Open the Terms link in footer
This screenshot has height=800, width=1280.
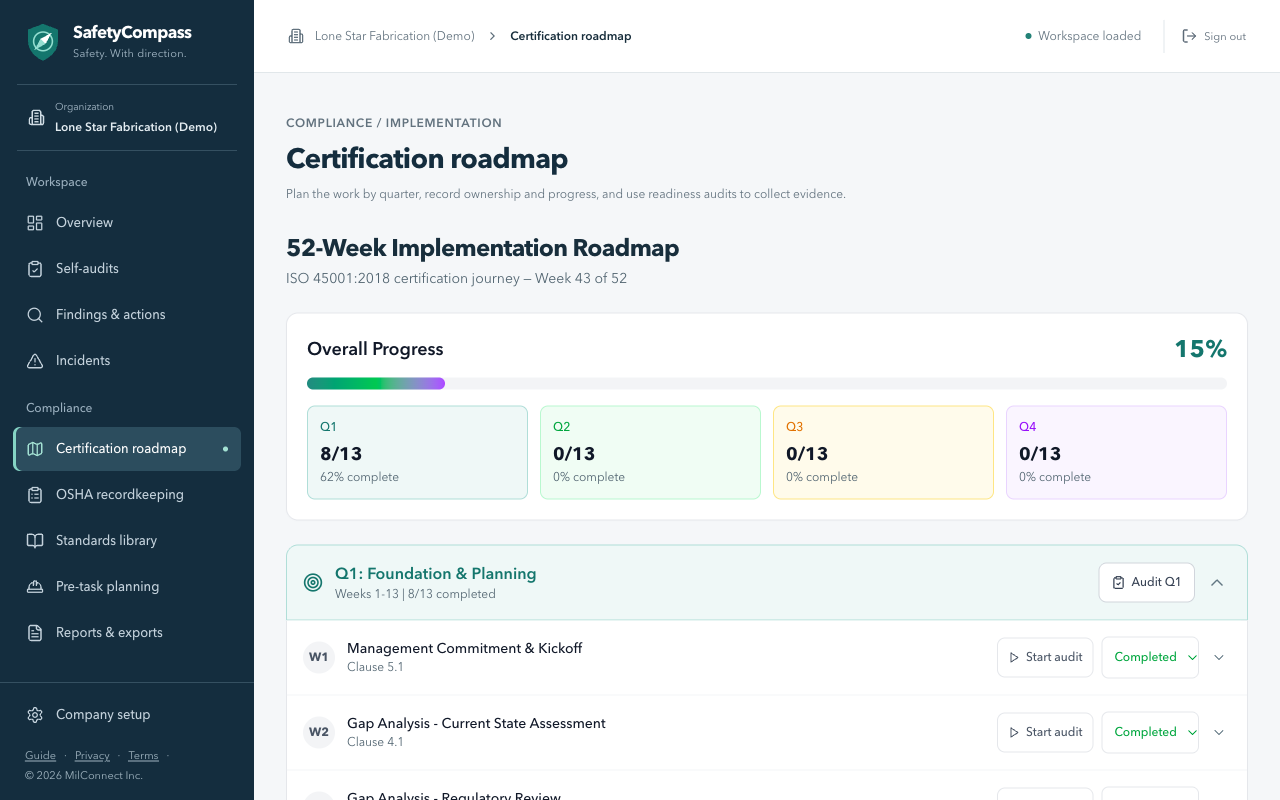pos(143,756)
